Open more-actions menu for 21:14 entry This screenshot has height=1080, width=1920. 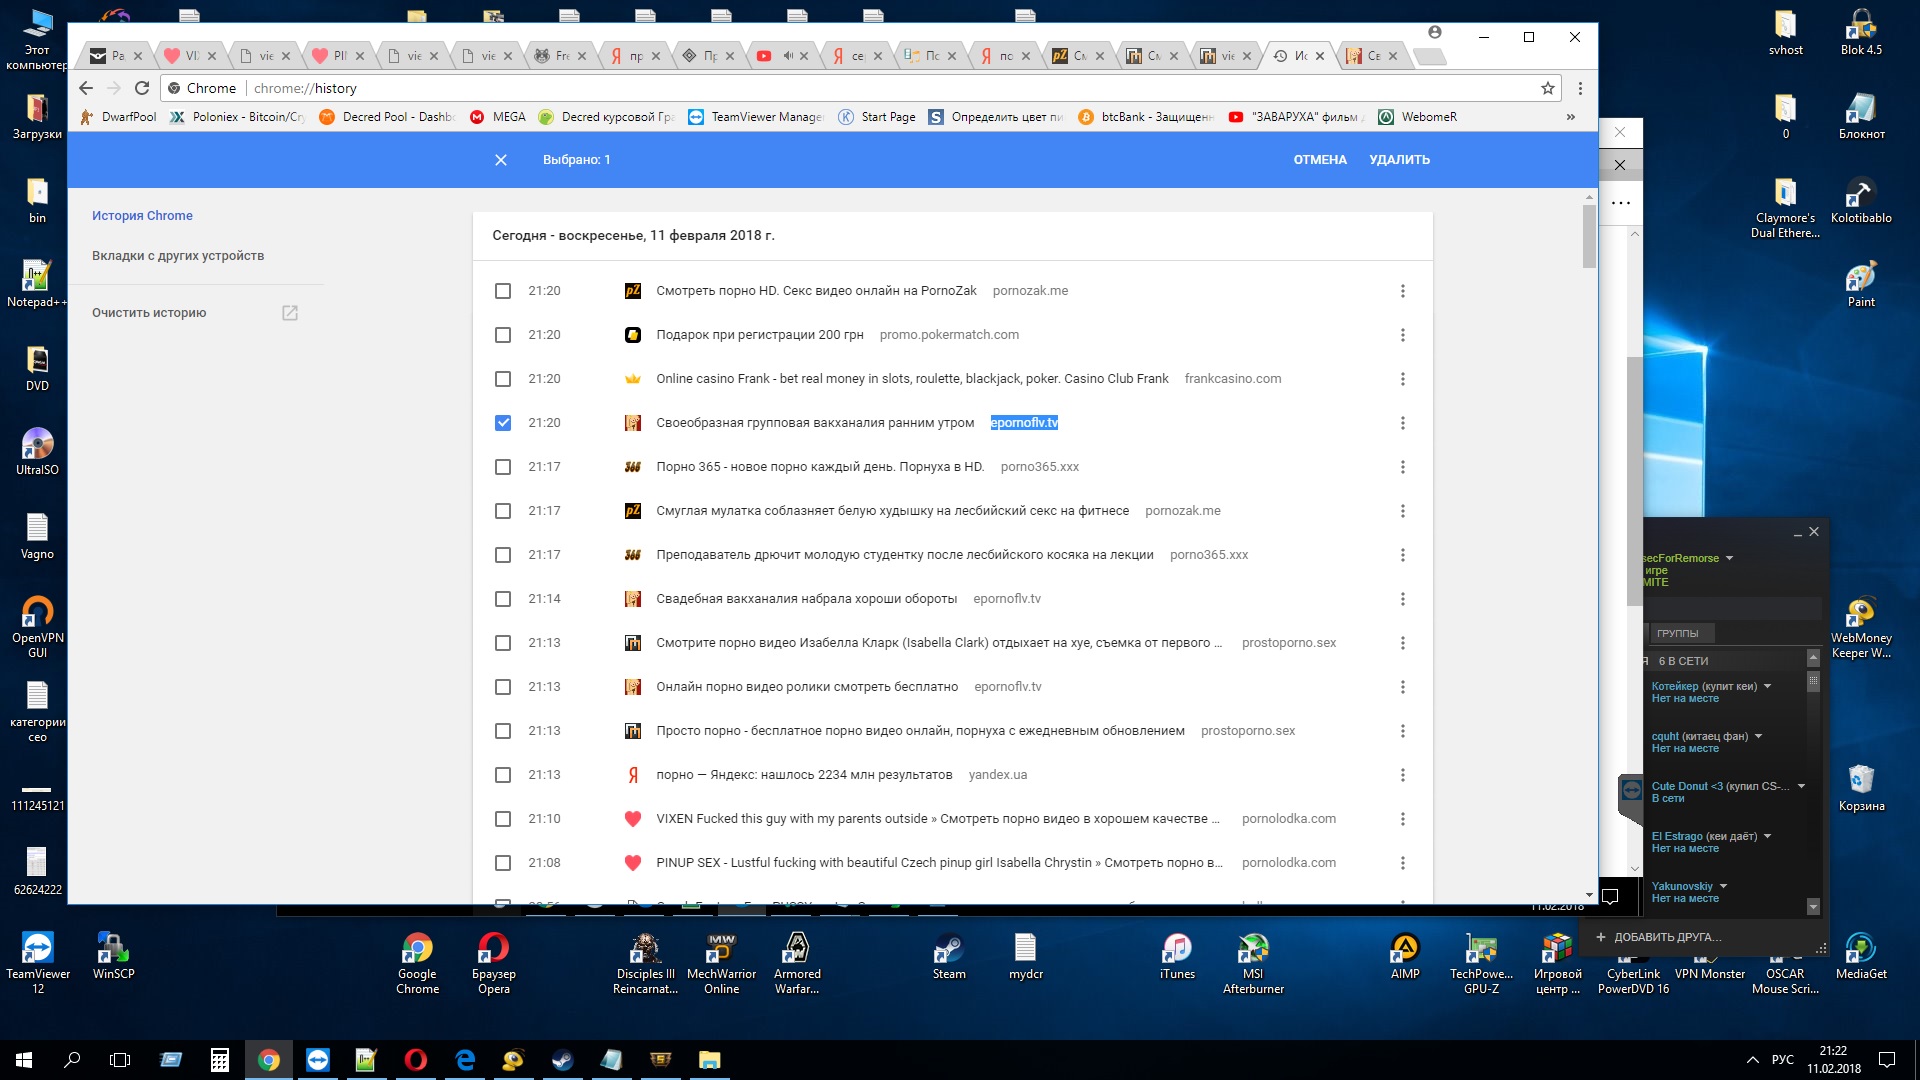1402,599
